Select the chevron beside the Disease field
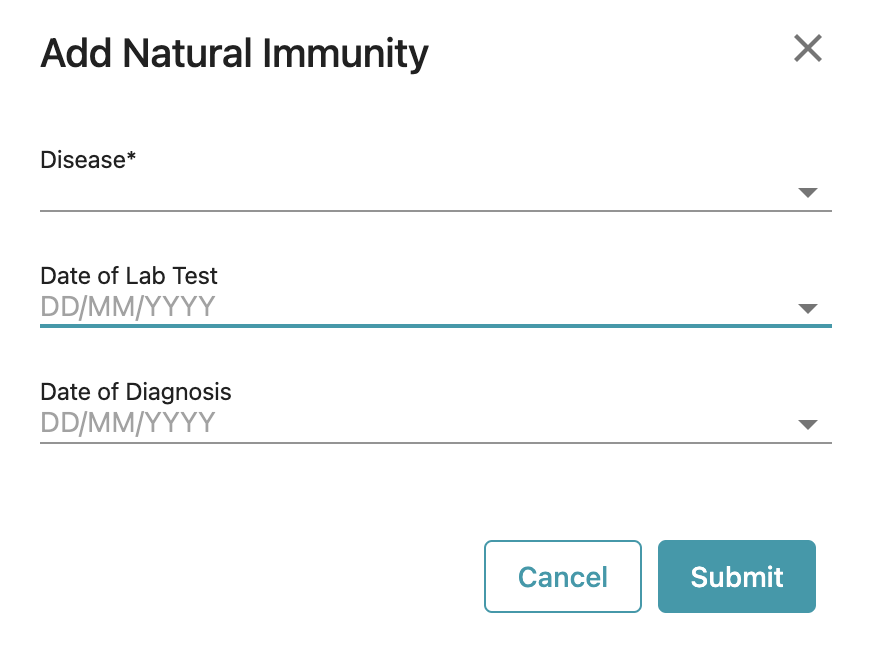 click(x=808, y=193)
